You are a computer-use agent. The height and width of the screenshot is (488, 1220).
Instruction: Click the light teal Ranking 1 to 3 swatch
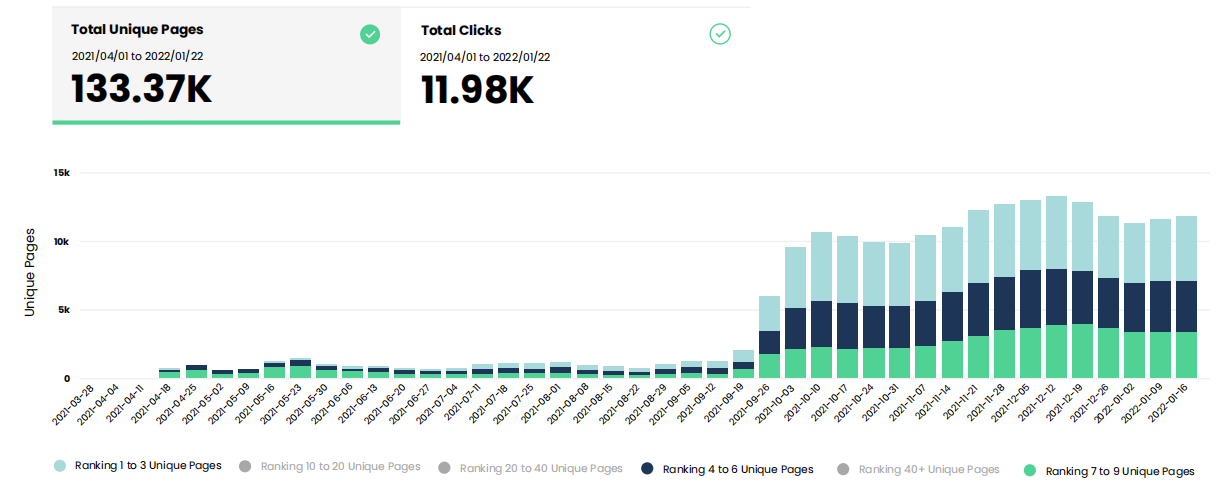(x=60, y=466)
